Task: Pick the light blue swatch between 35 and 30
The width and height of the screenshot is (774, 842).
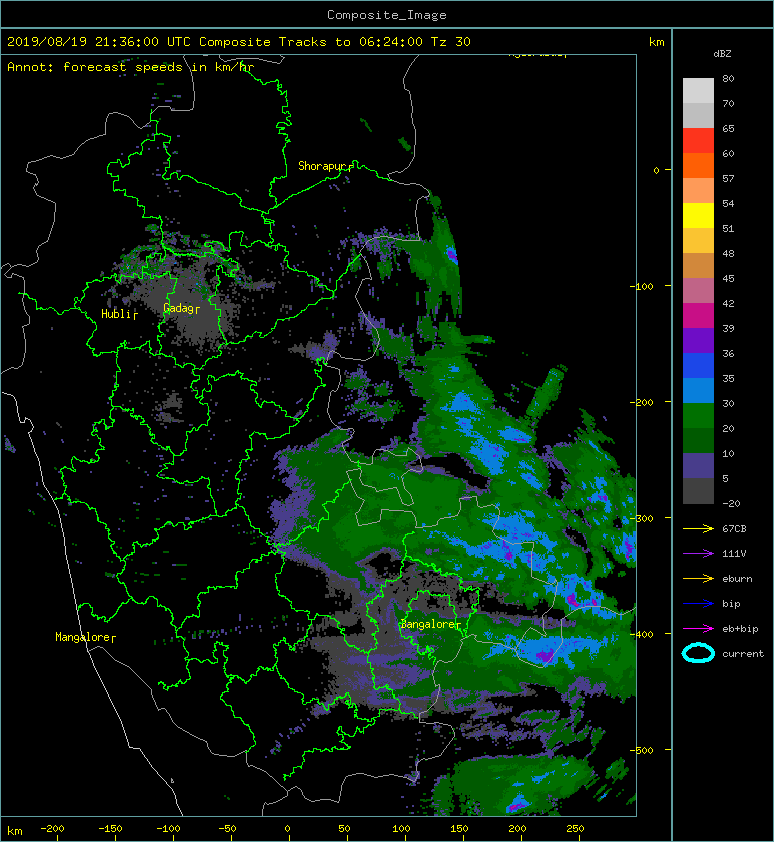Action: 698,390
